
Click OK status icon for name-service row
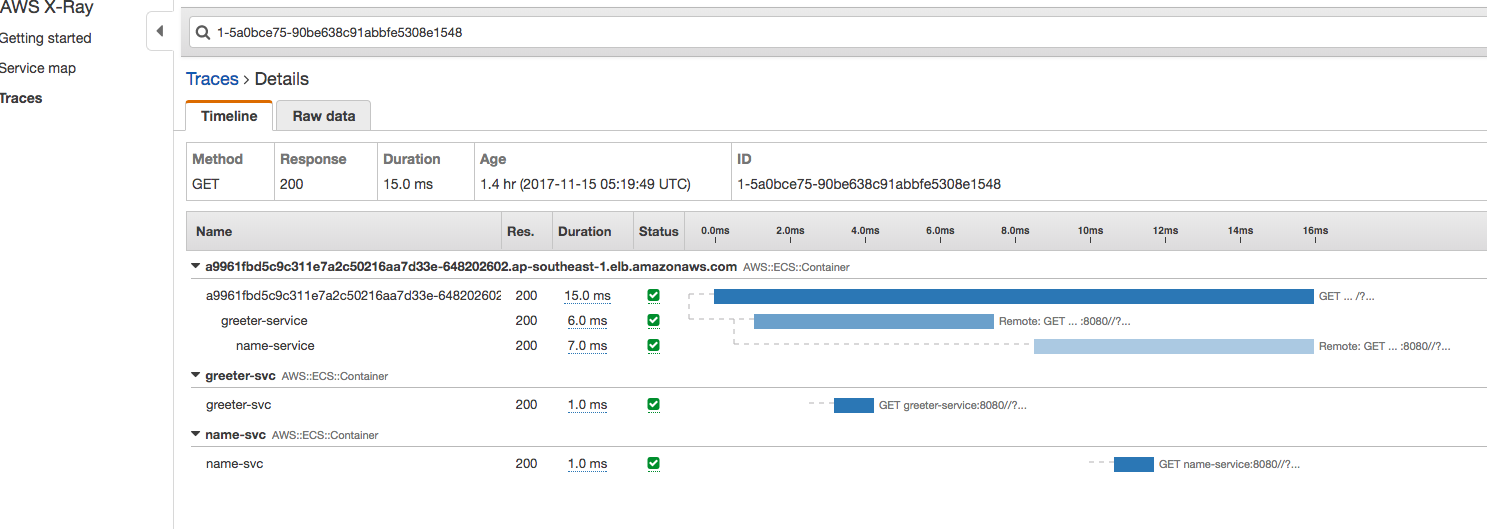point(654,346)
